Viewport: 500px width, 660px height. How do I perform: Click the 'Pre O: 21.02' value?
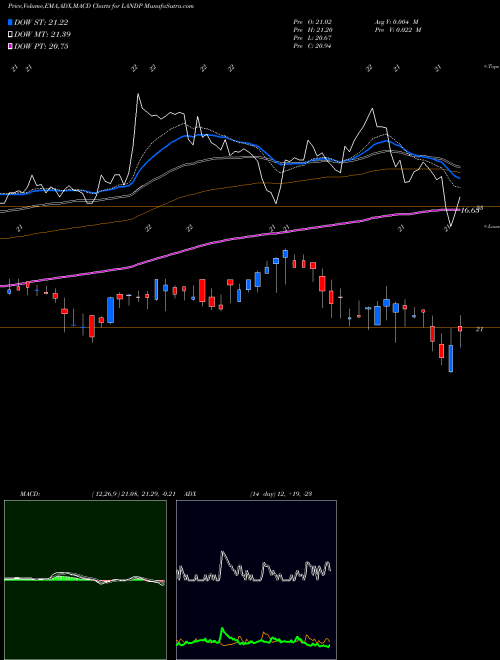(x=312, y=21)
